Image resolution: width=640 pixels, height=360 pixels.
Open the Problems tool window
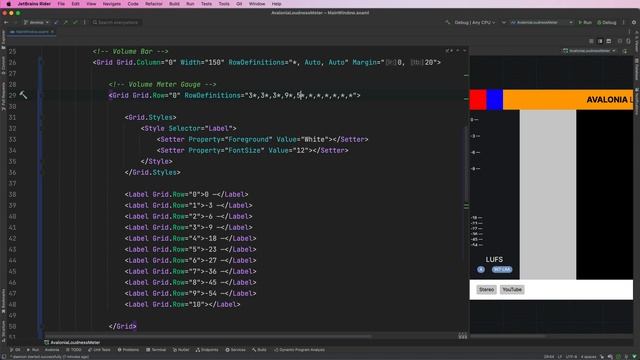pos(128,350)
